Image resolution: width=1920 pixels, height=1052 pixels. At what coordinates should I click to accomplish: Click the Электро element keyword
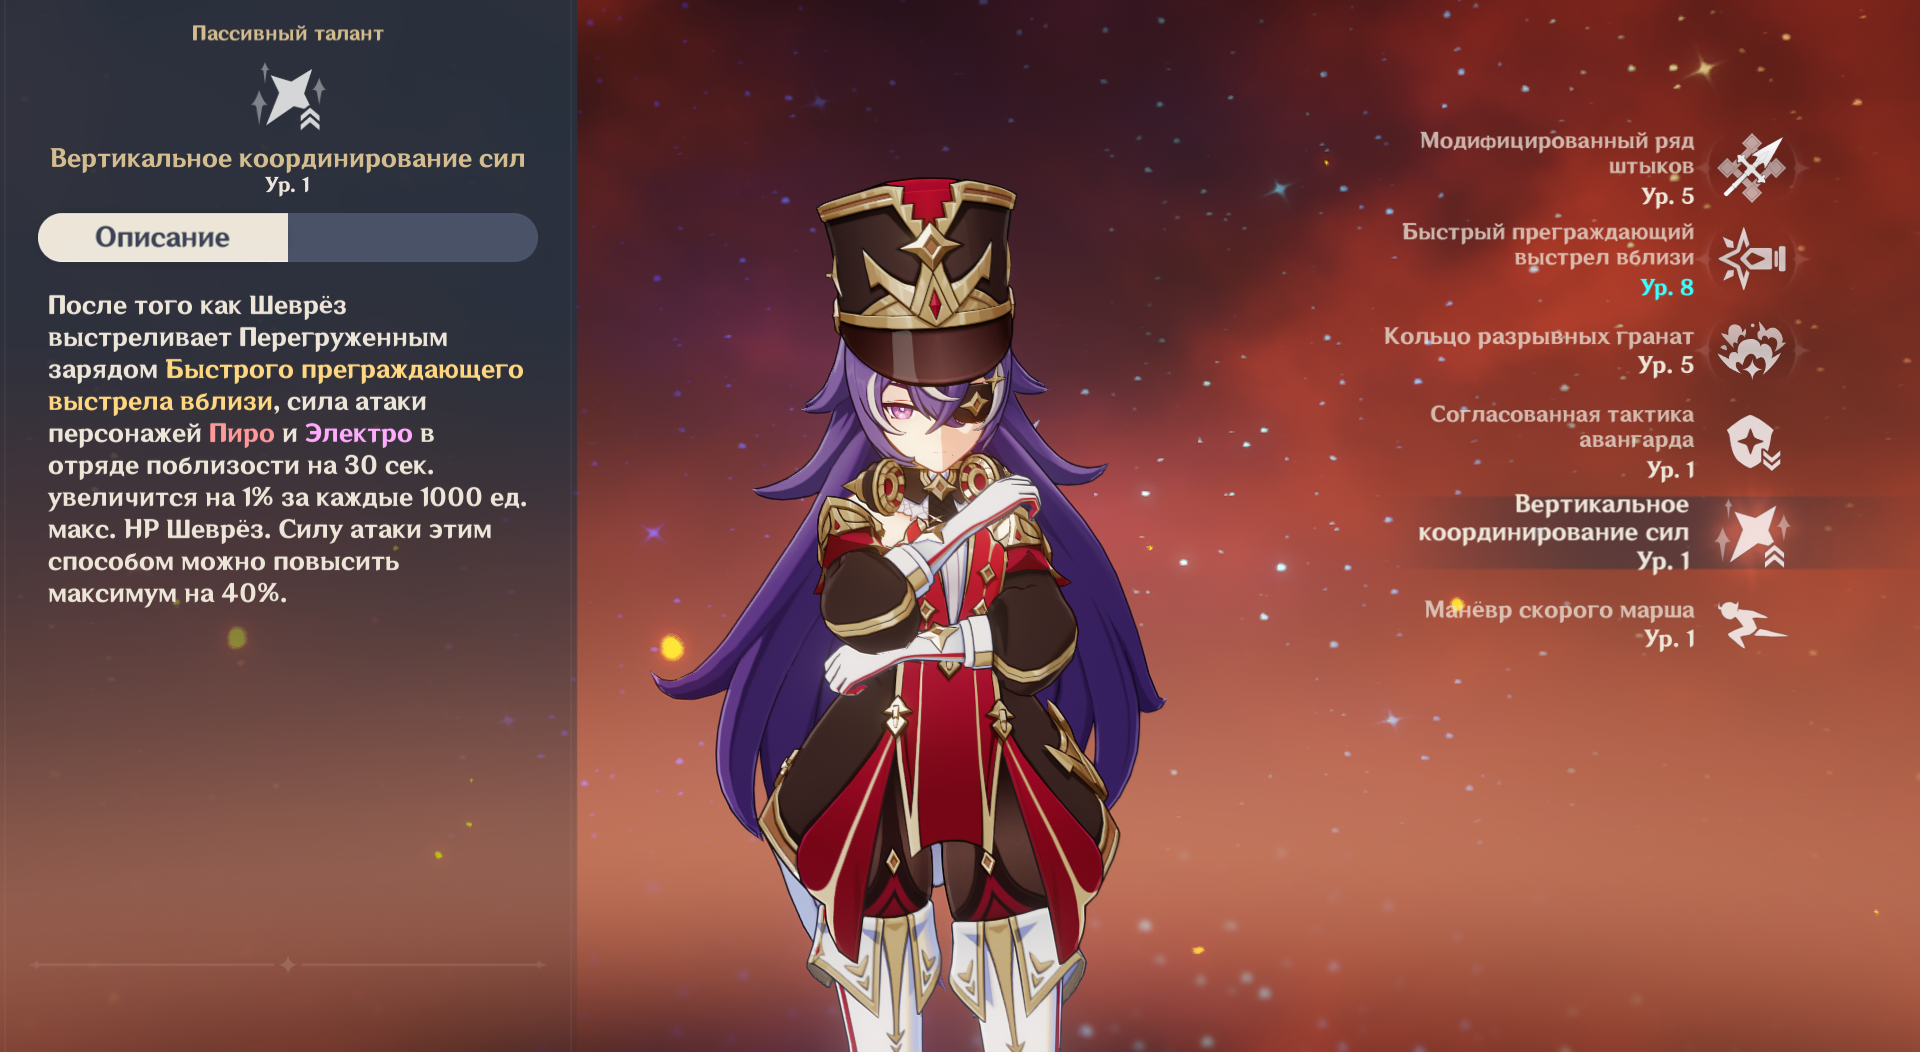358,433
